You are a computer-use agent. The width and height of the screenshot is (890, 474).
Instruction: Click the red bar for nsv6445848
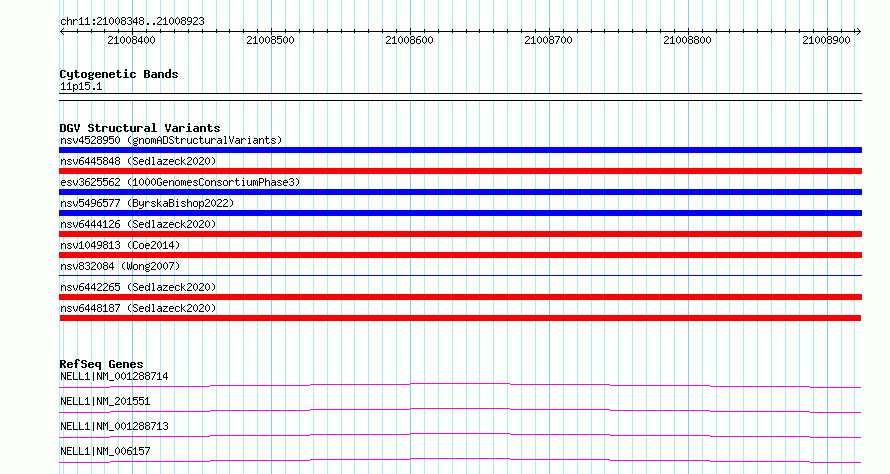(460, 171)
